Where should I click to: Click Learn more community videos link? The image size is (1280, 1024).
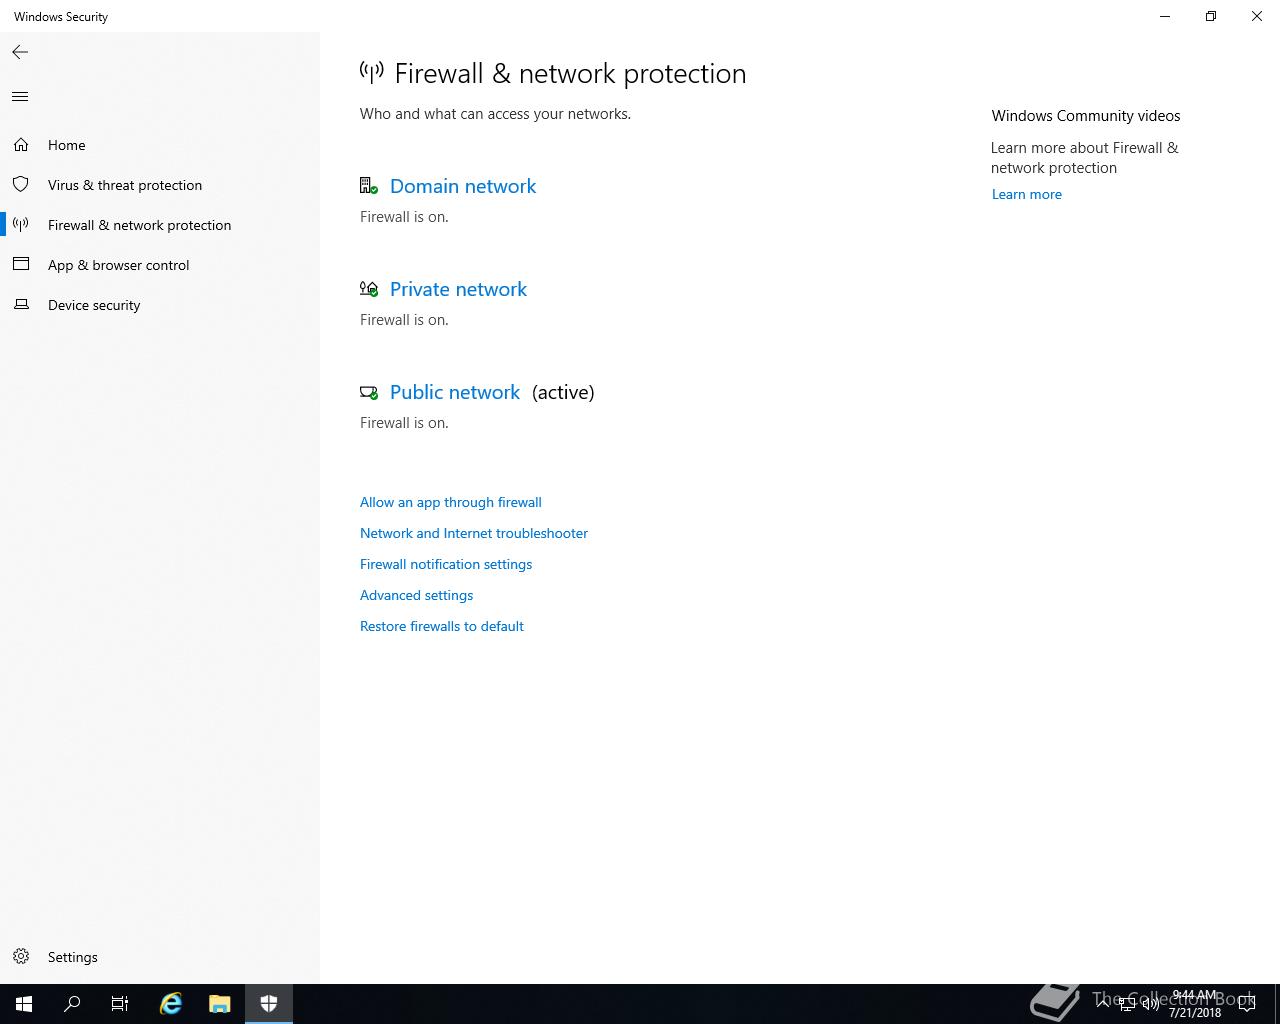pos(1027,194)
